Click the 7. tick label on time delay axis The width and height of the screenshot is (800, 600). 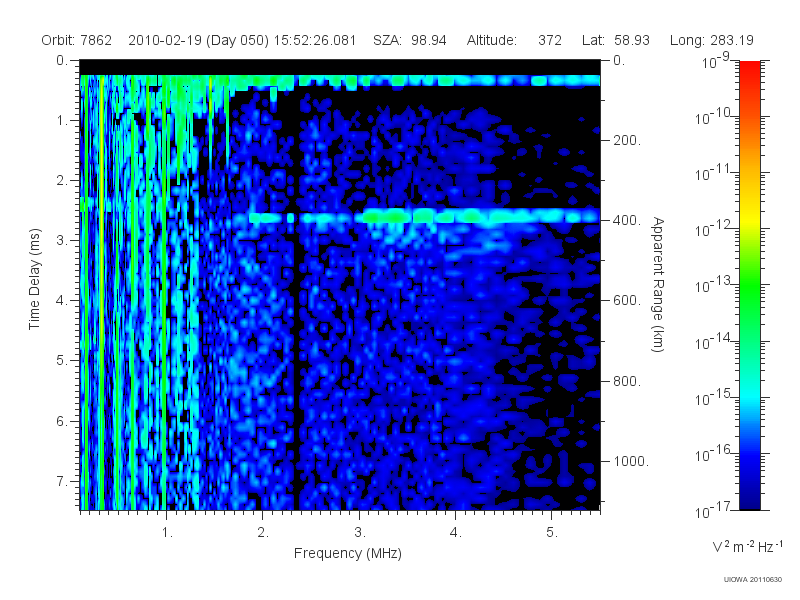click(x=62, y=481)
